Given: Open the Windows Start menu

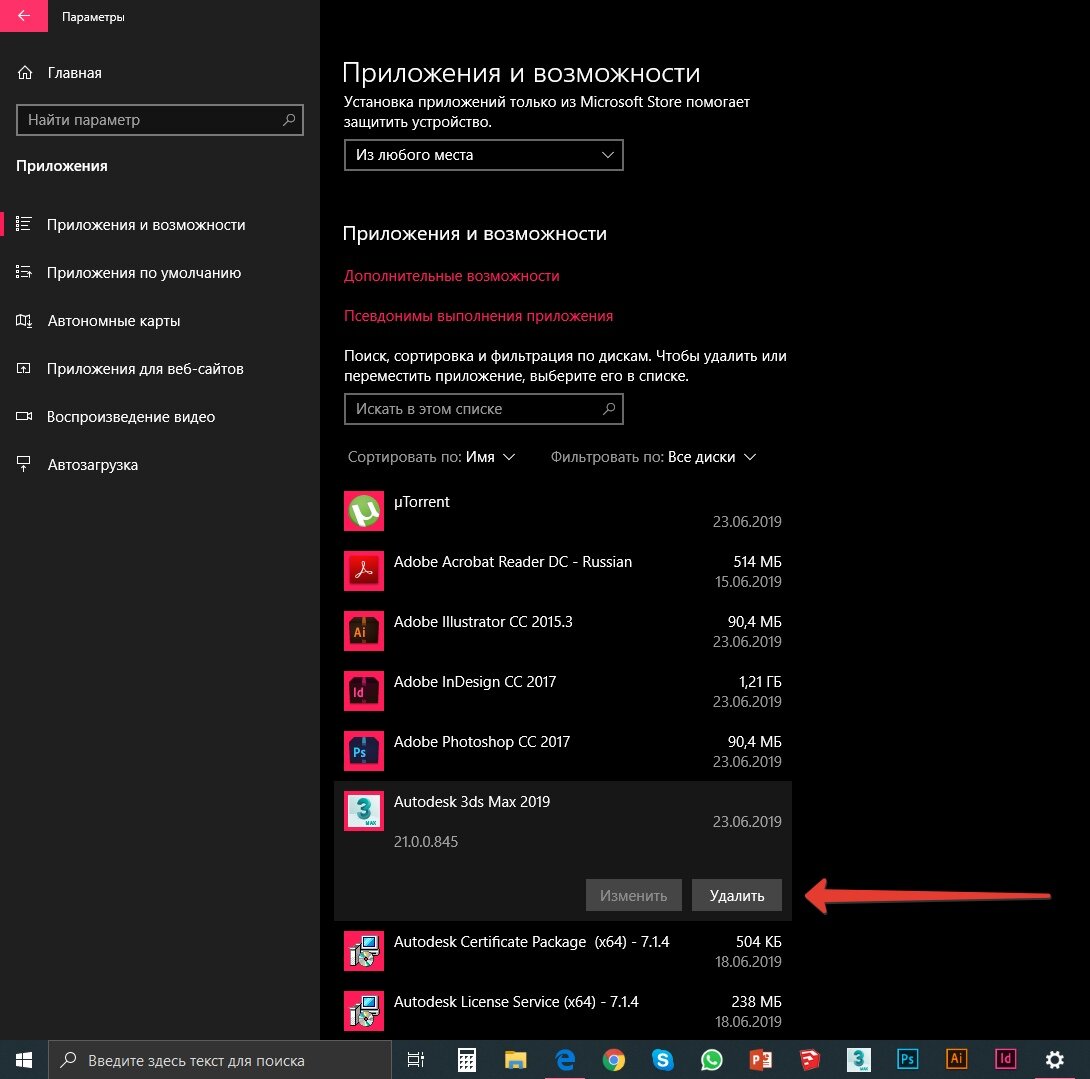Looking at the screenshot, I should (24, 1060).
